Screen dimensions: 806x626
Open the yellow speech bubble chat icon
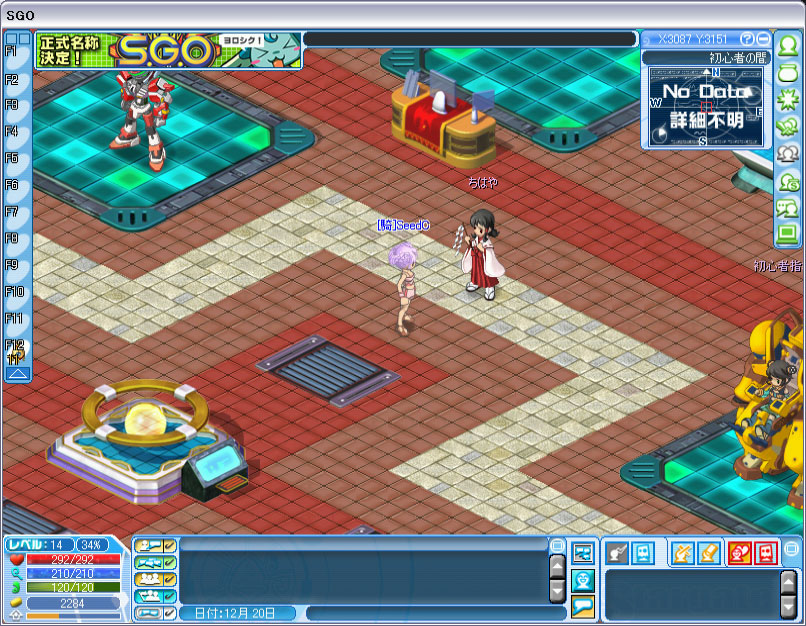coord(583,606)
